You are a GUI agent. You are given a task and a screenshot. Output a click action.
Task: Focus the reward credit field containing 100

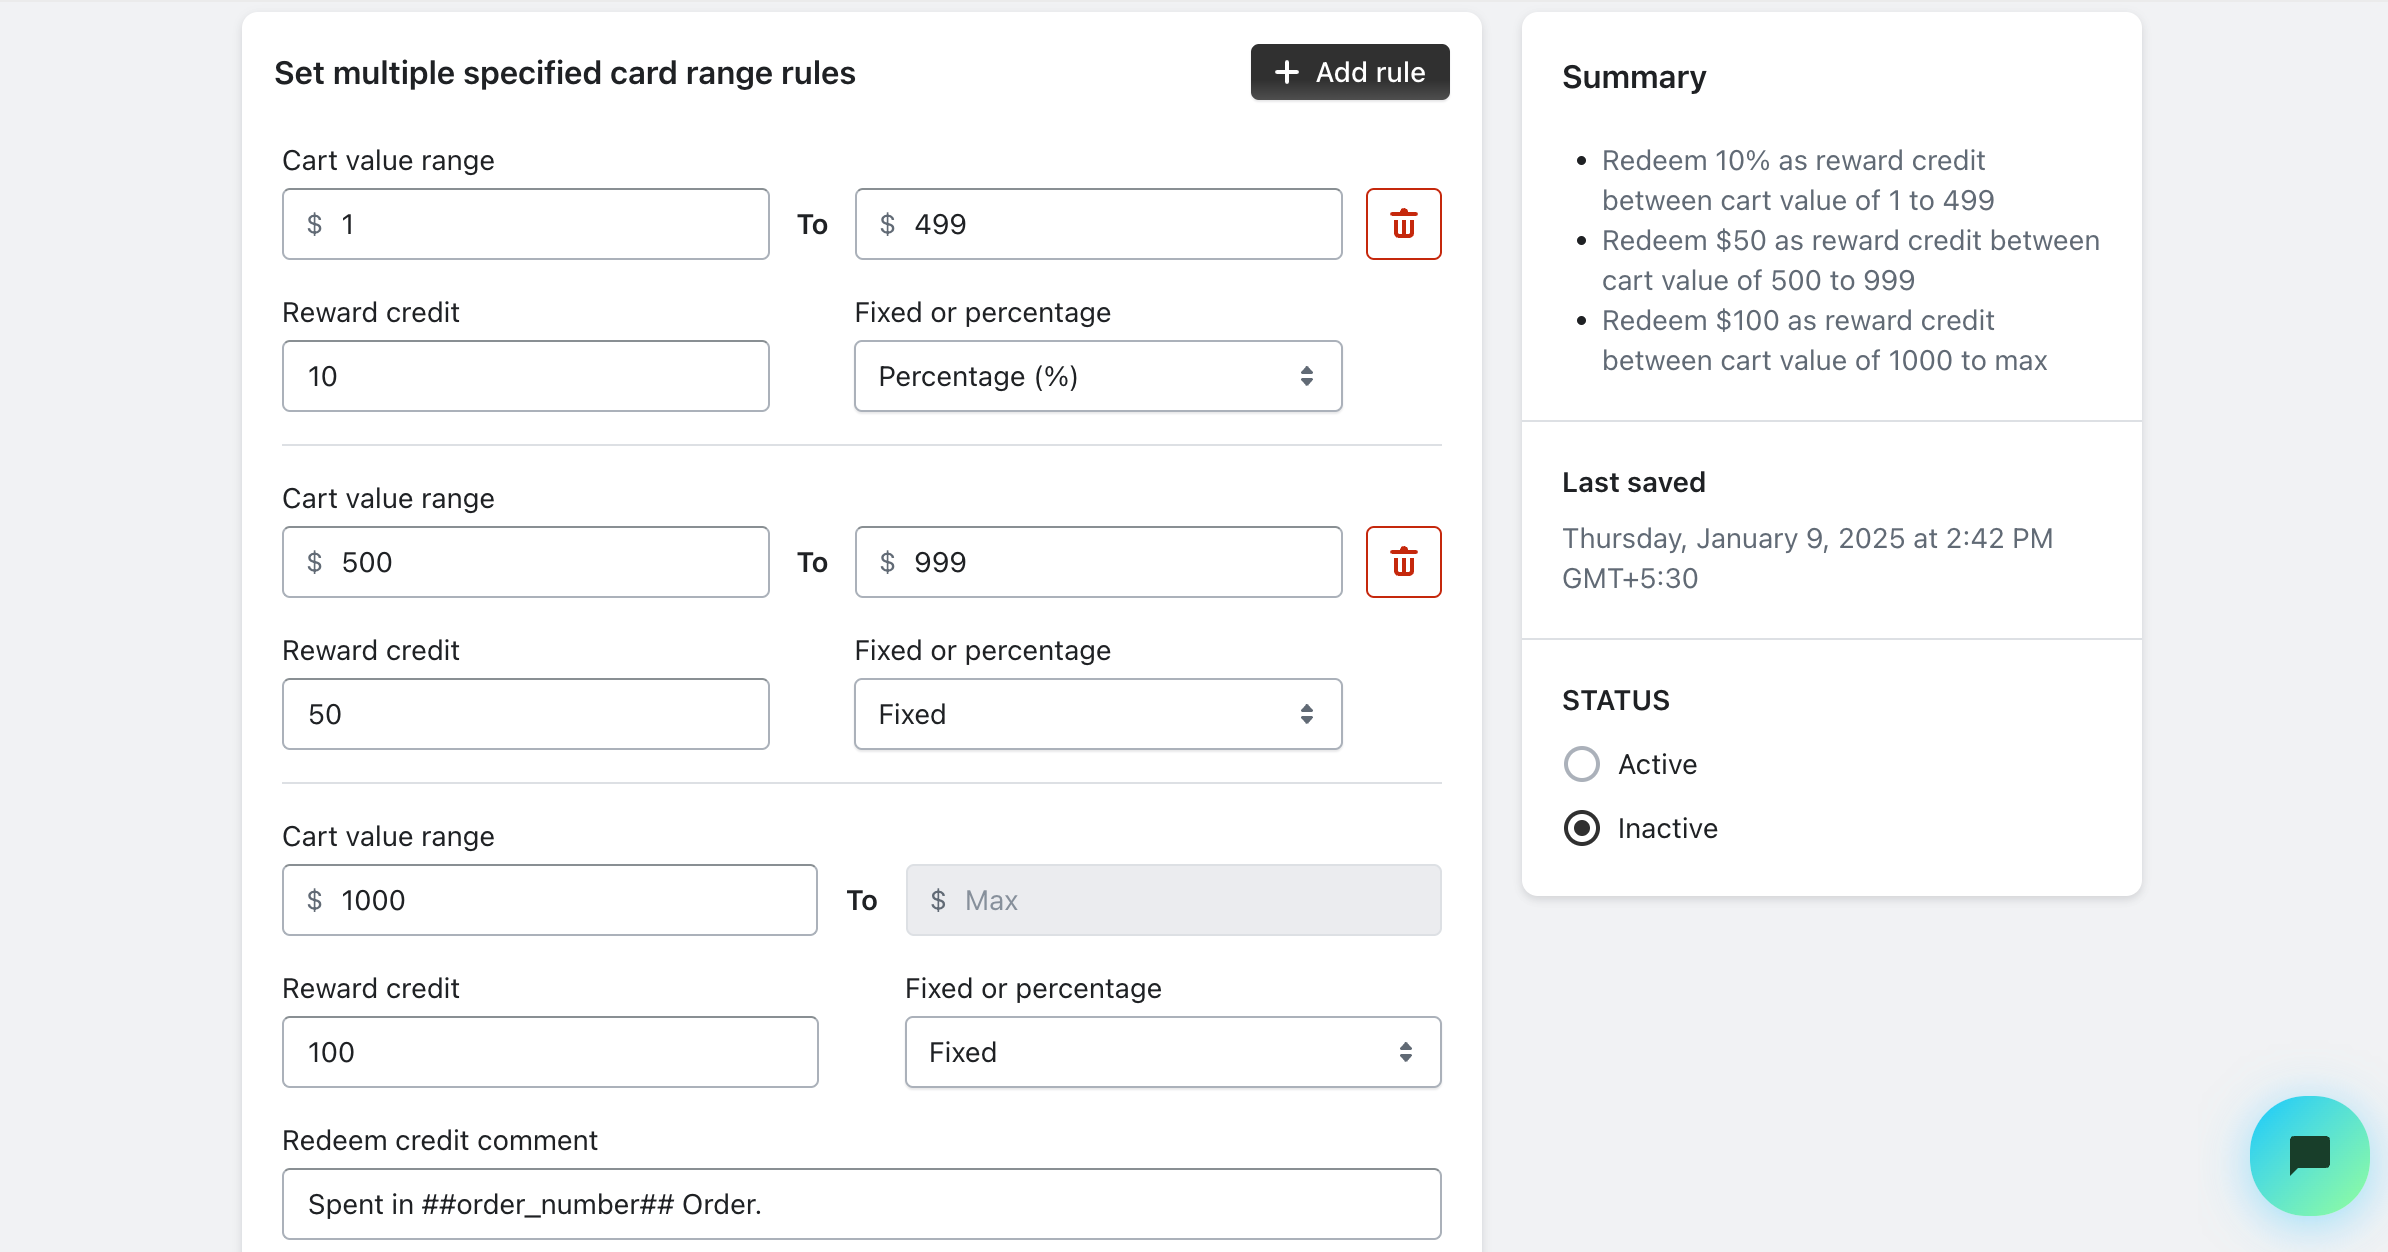(x=550, y=1052)
